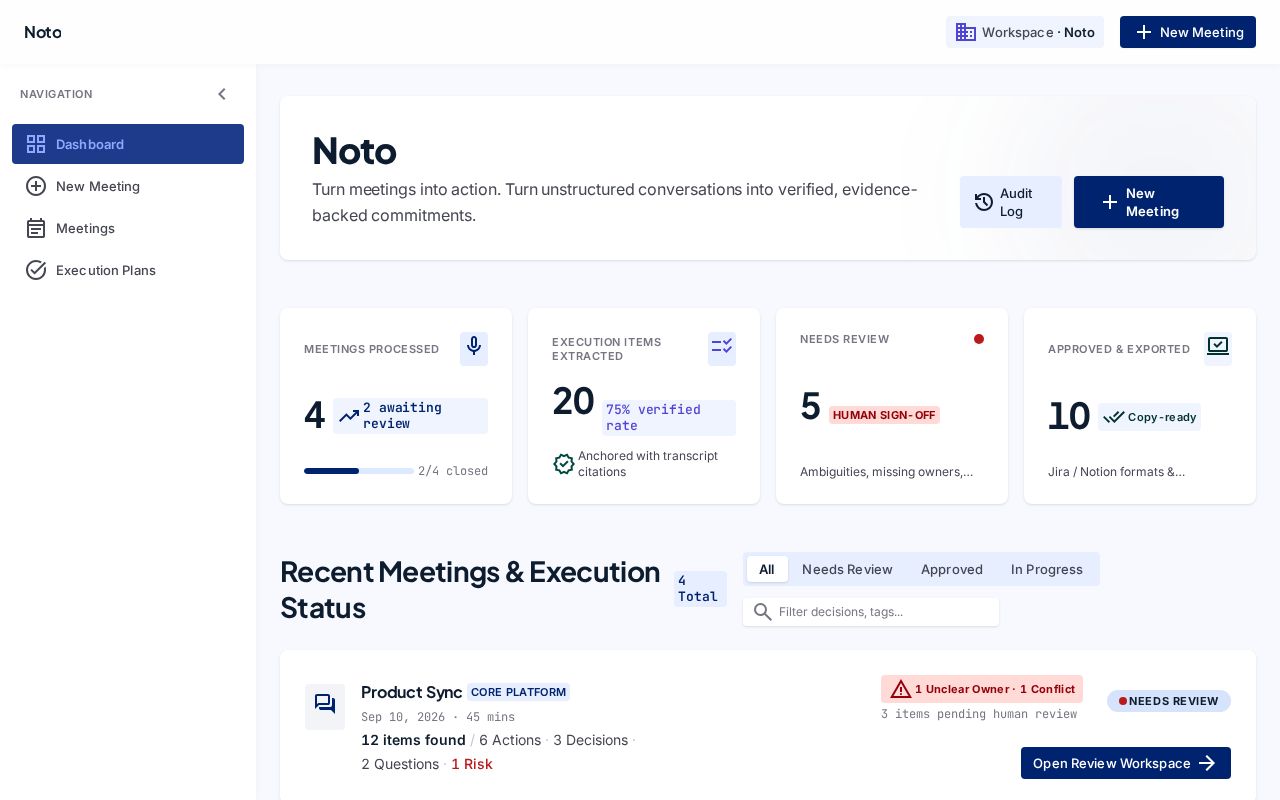Click the plus-circle icon beside sidebar New Meeting
Screen dimensions: 1280x800
(36, 186)
